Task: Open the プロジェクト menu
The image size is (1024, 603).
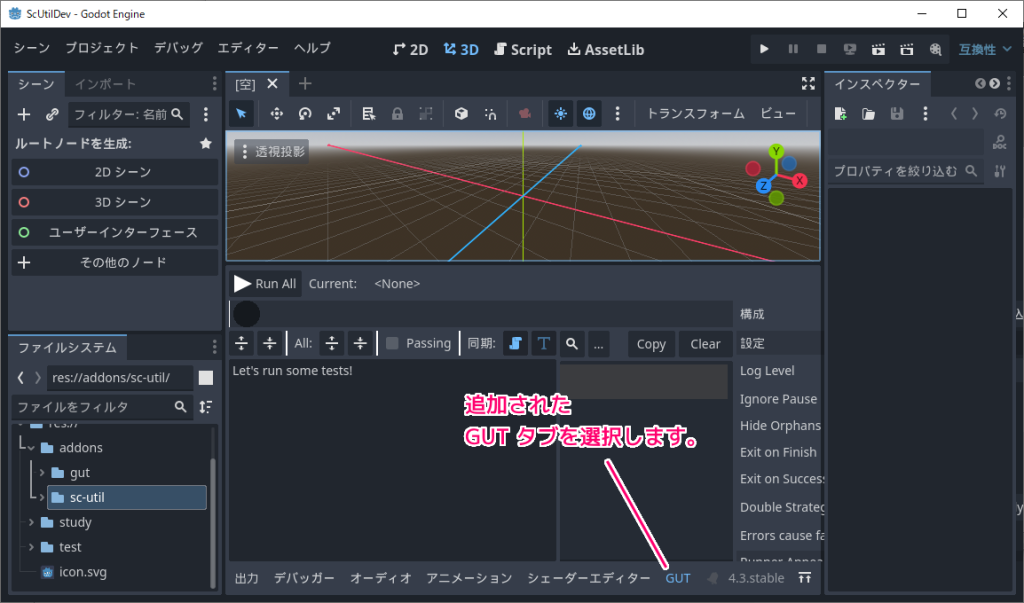Action: coord(102,48)
